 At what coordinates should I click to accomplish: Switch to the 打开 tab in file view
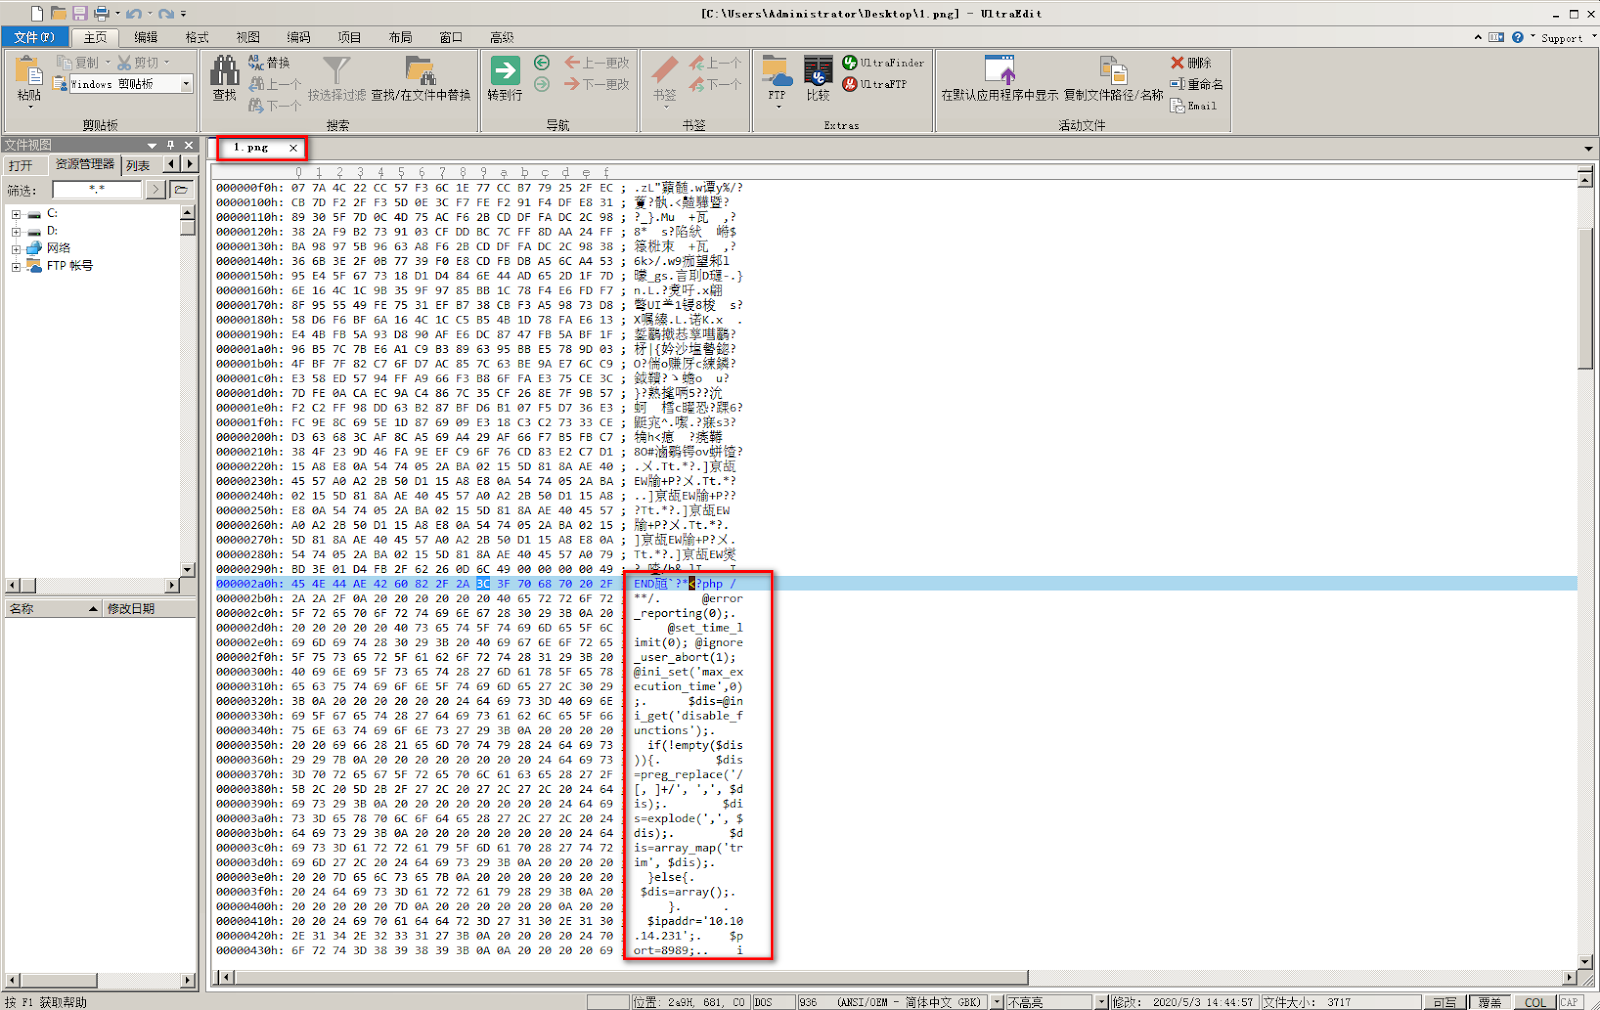coord(20,165)
